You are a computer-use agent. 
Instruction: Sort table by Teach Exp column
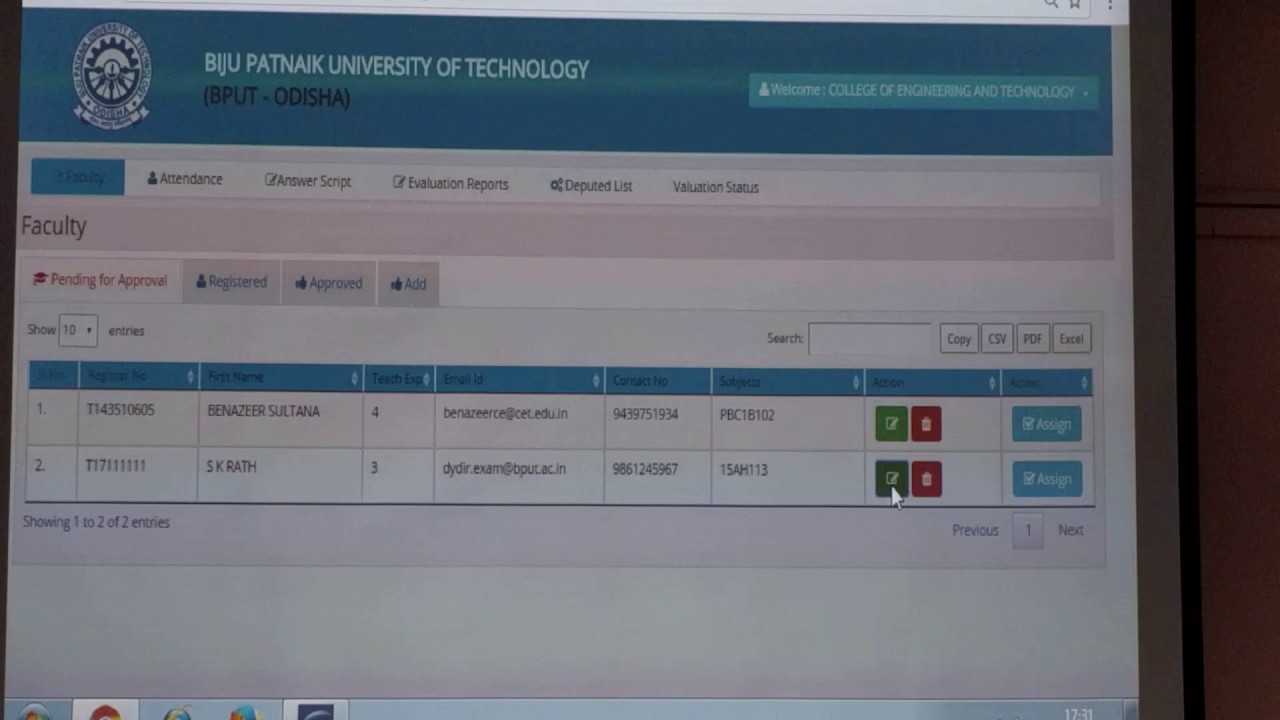click(398, 379)
